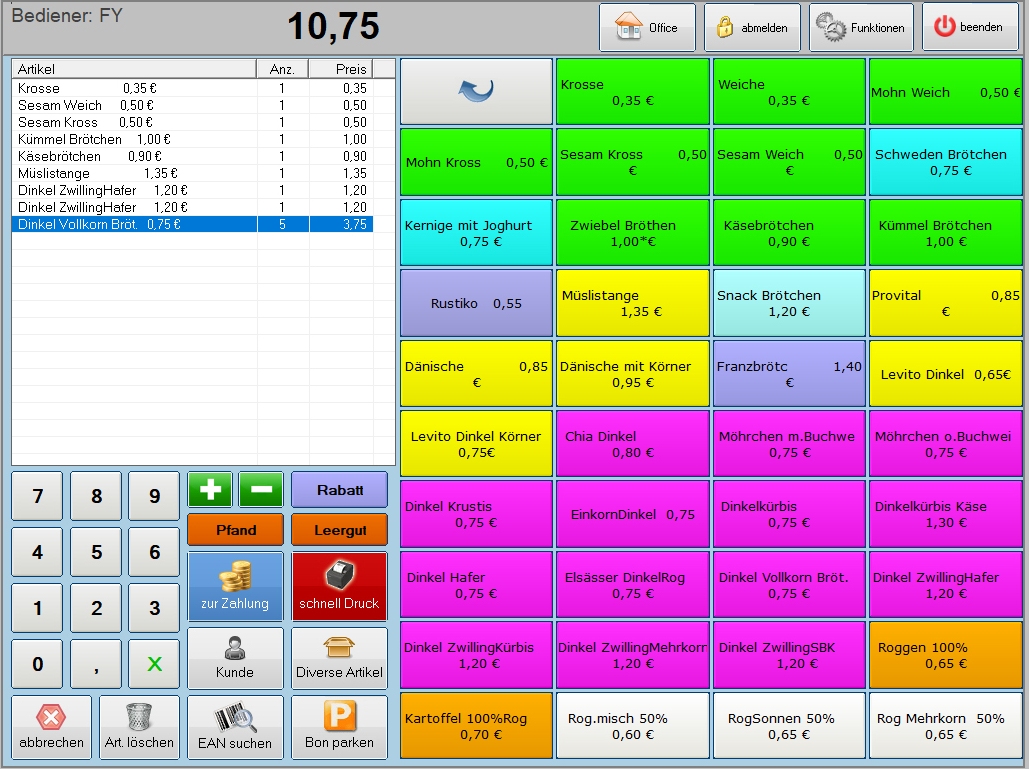
Task: Tap the numpad comma key
Action: (96, 664)
